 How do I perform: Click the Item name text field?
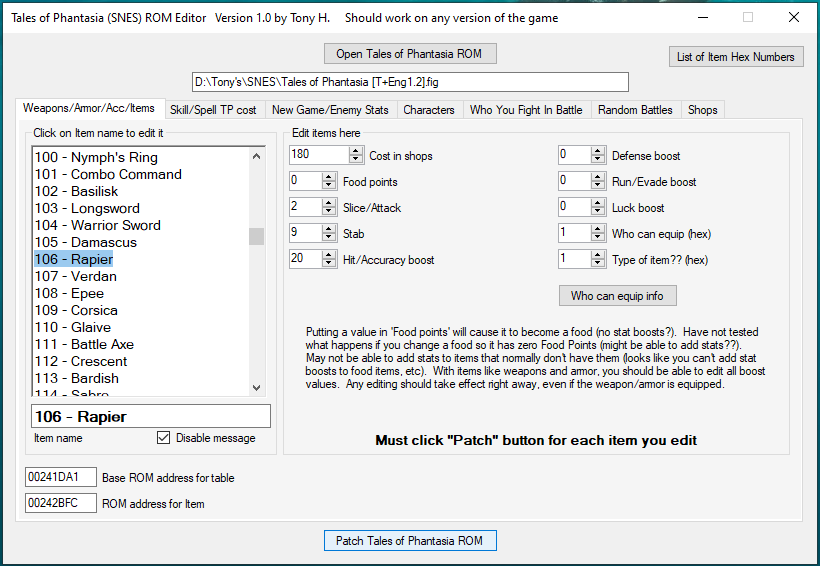[150, 416]
